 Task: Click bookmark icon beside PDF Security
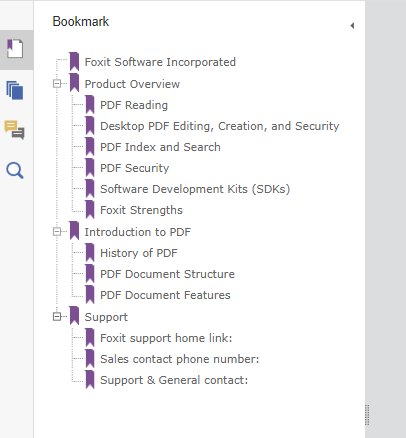[90, 168]
